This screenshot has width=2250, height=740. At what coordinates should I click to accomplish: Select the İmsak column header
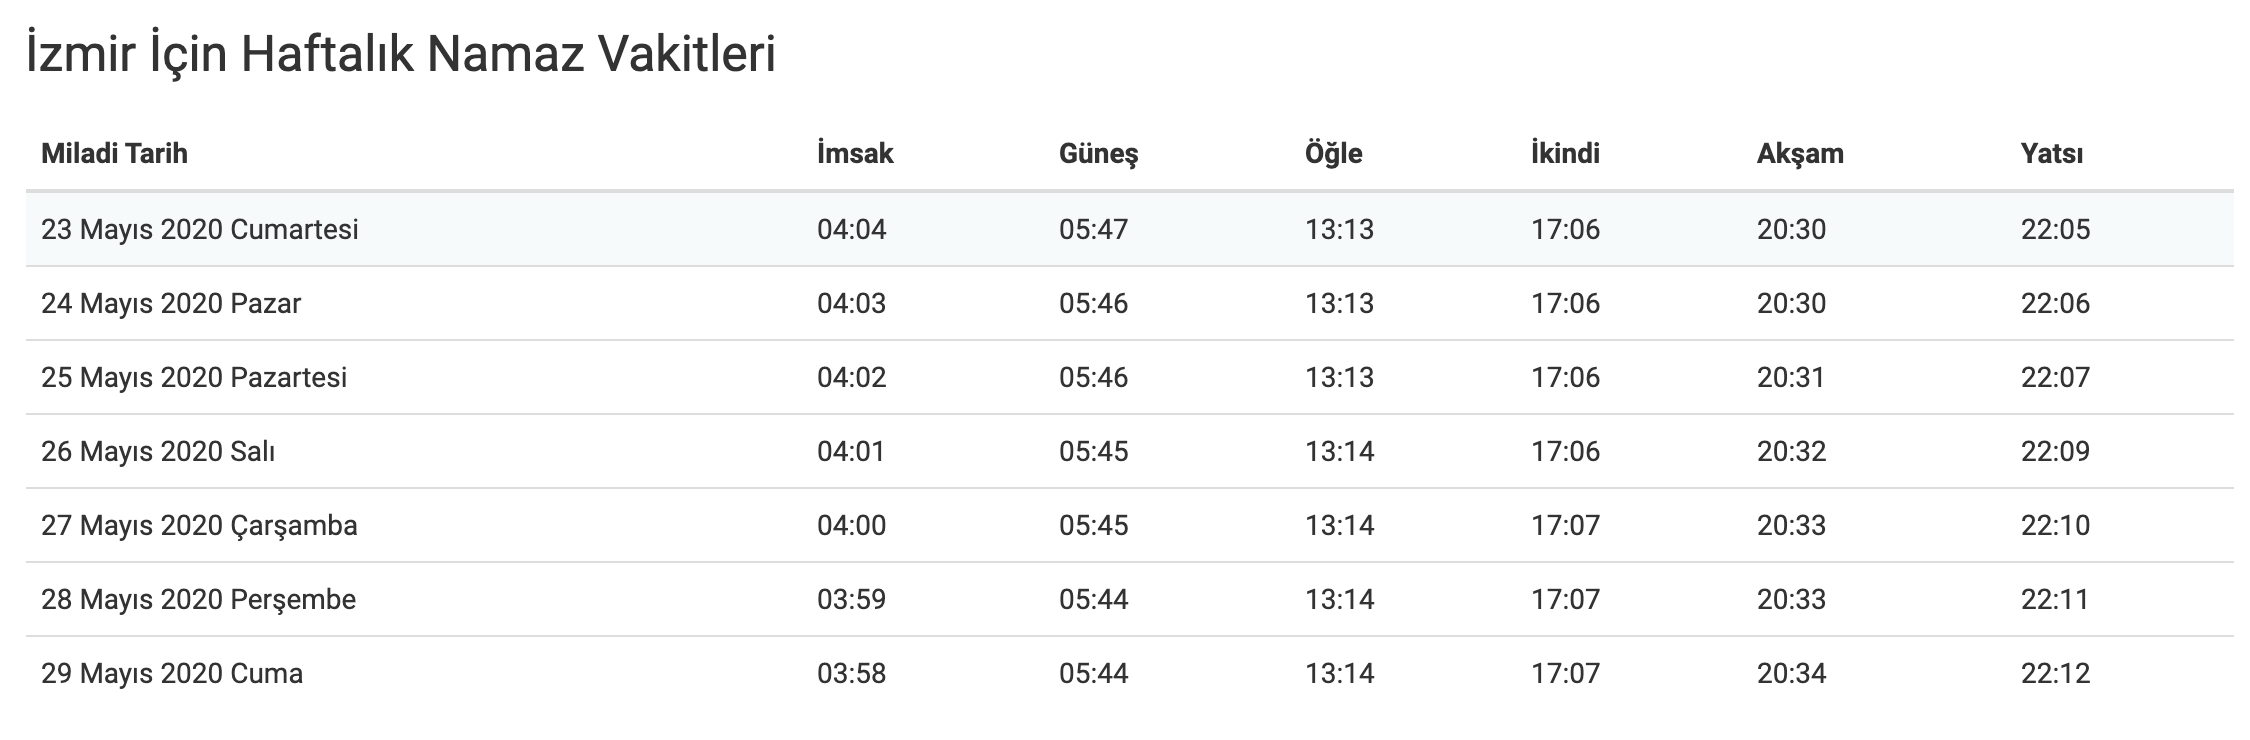(x=855, y=154)
